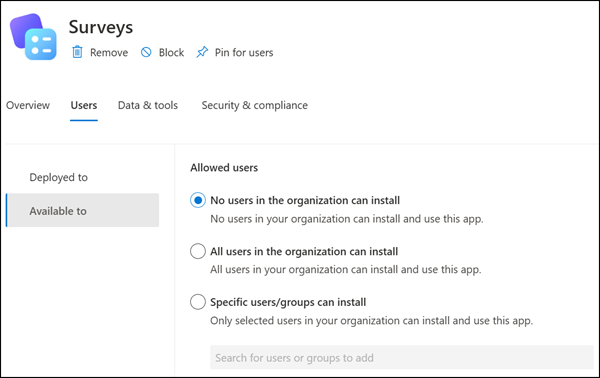The width and height of the screenshot is (600, 378).
Task: Click the Block text button
Action: coord(171,52)
